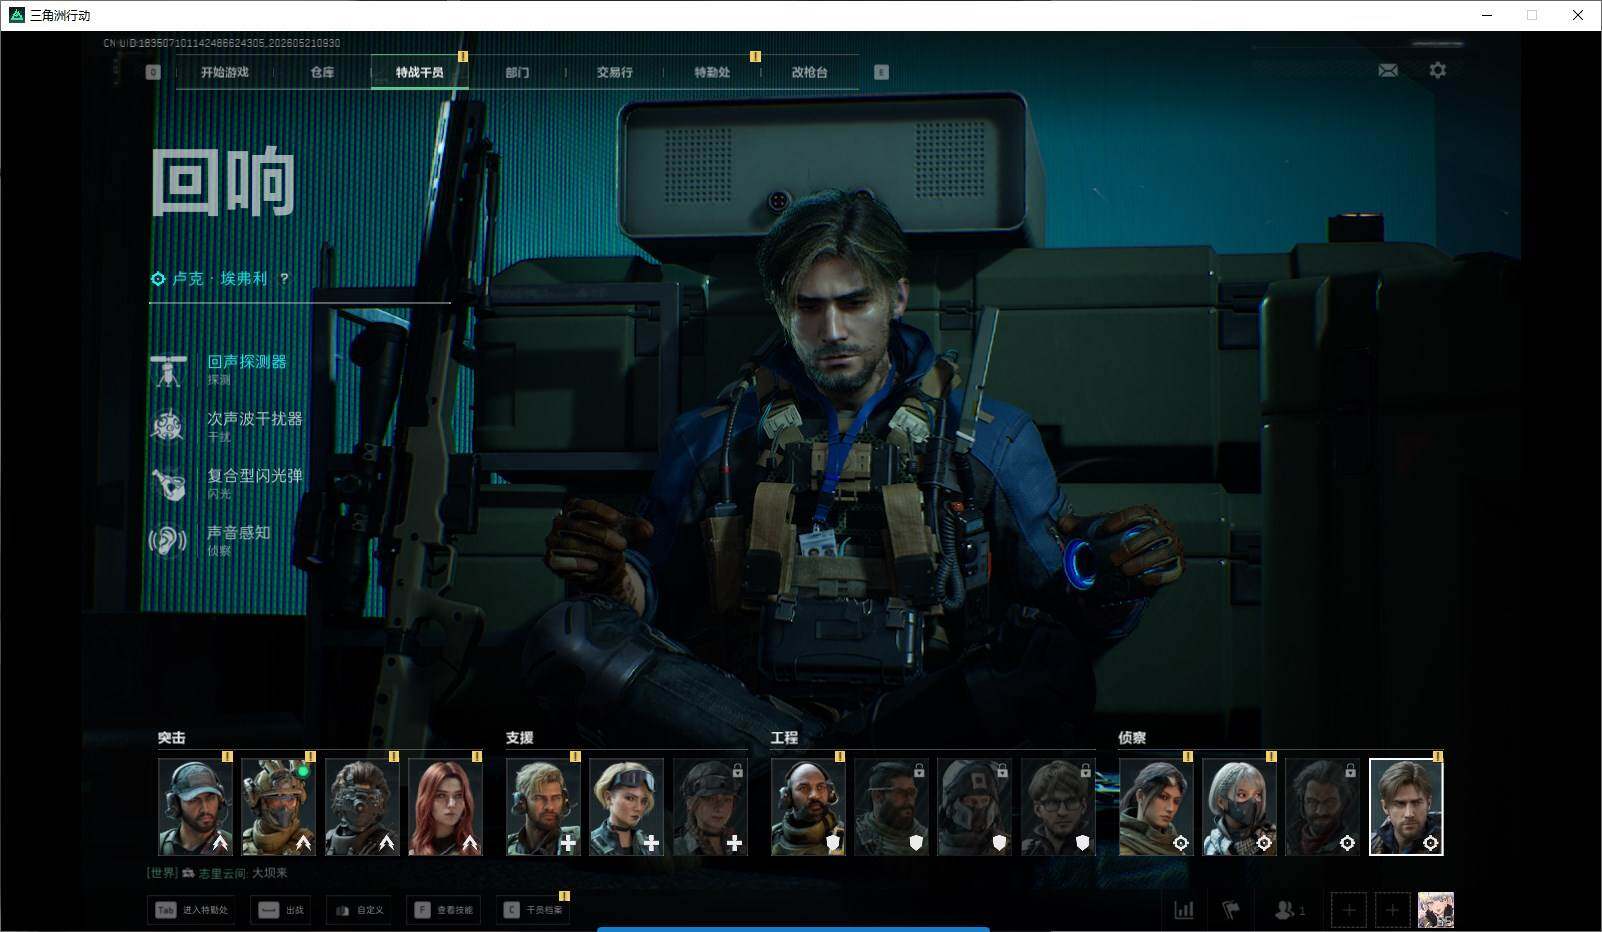Select the 支援 operator with goggles on head
Viewport: 1602px width, 932px height.
click(x=626, y=806)
